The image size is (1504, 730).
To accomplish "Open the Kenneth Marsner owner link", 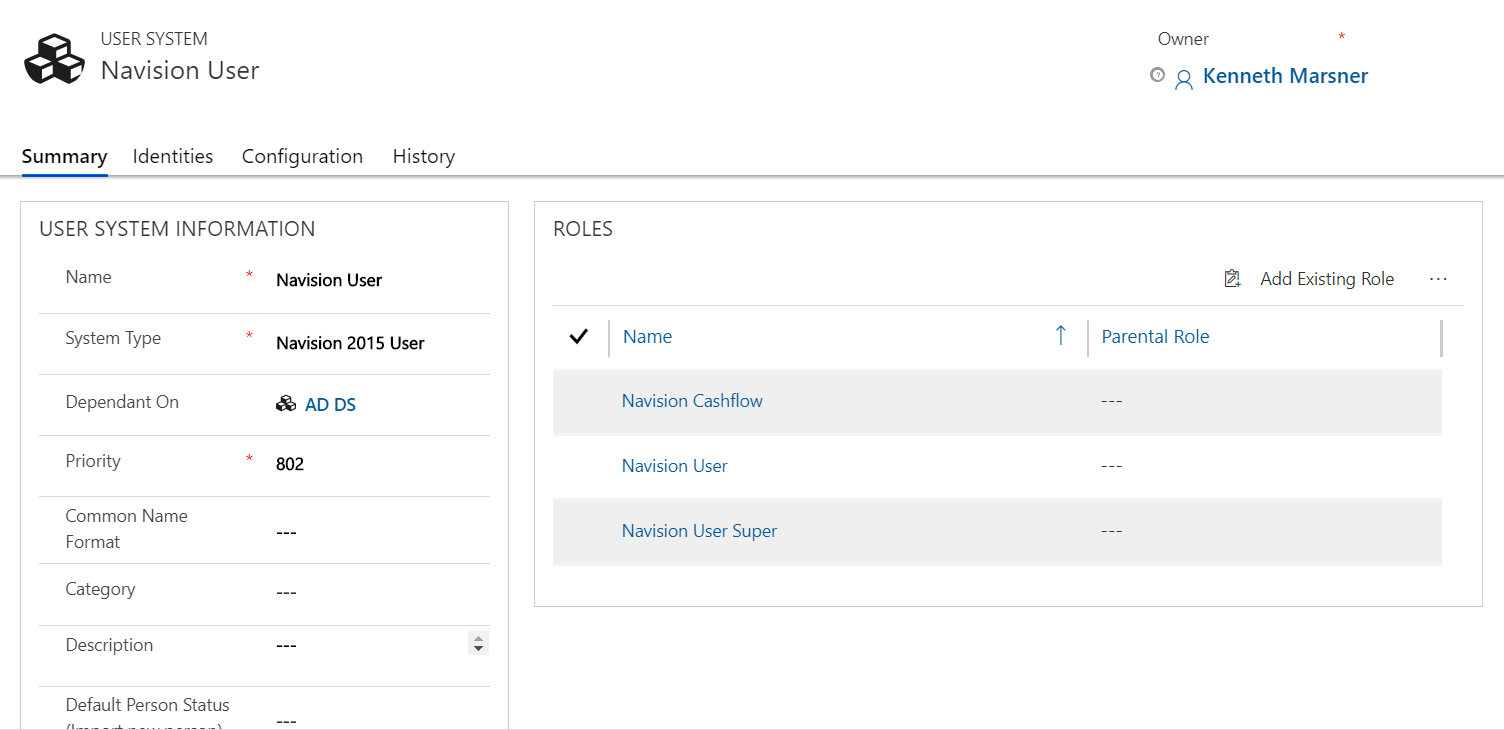I will pos(1285,76).
